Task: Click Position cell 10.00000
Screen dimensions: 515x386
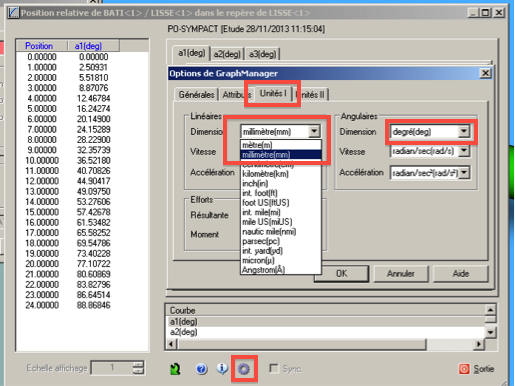Action: tap(42, 160)
